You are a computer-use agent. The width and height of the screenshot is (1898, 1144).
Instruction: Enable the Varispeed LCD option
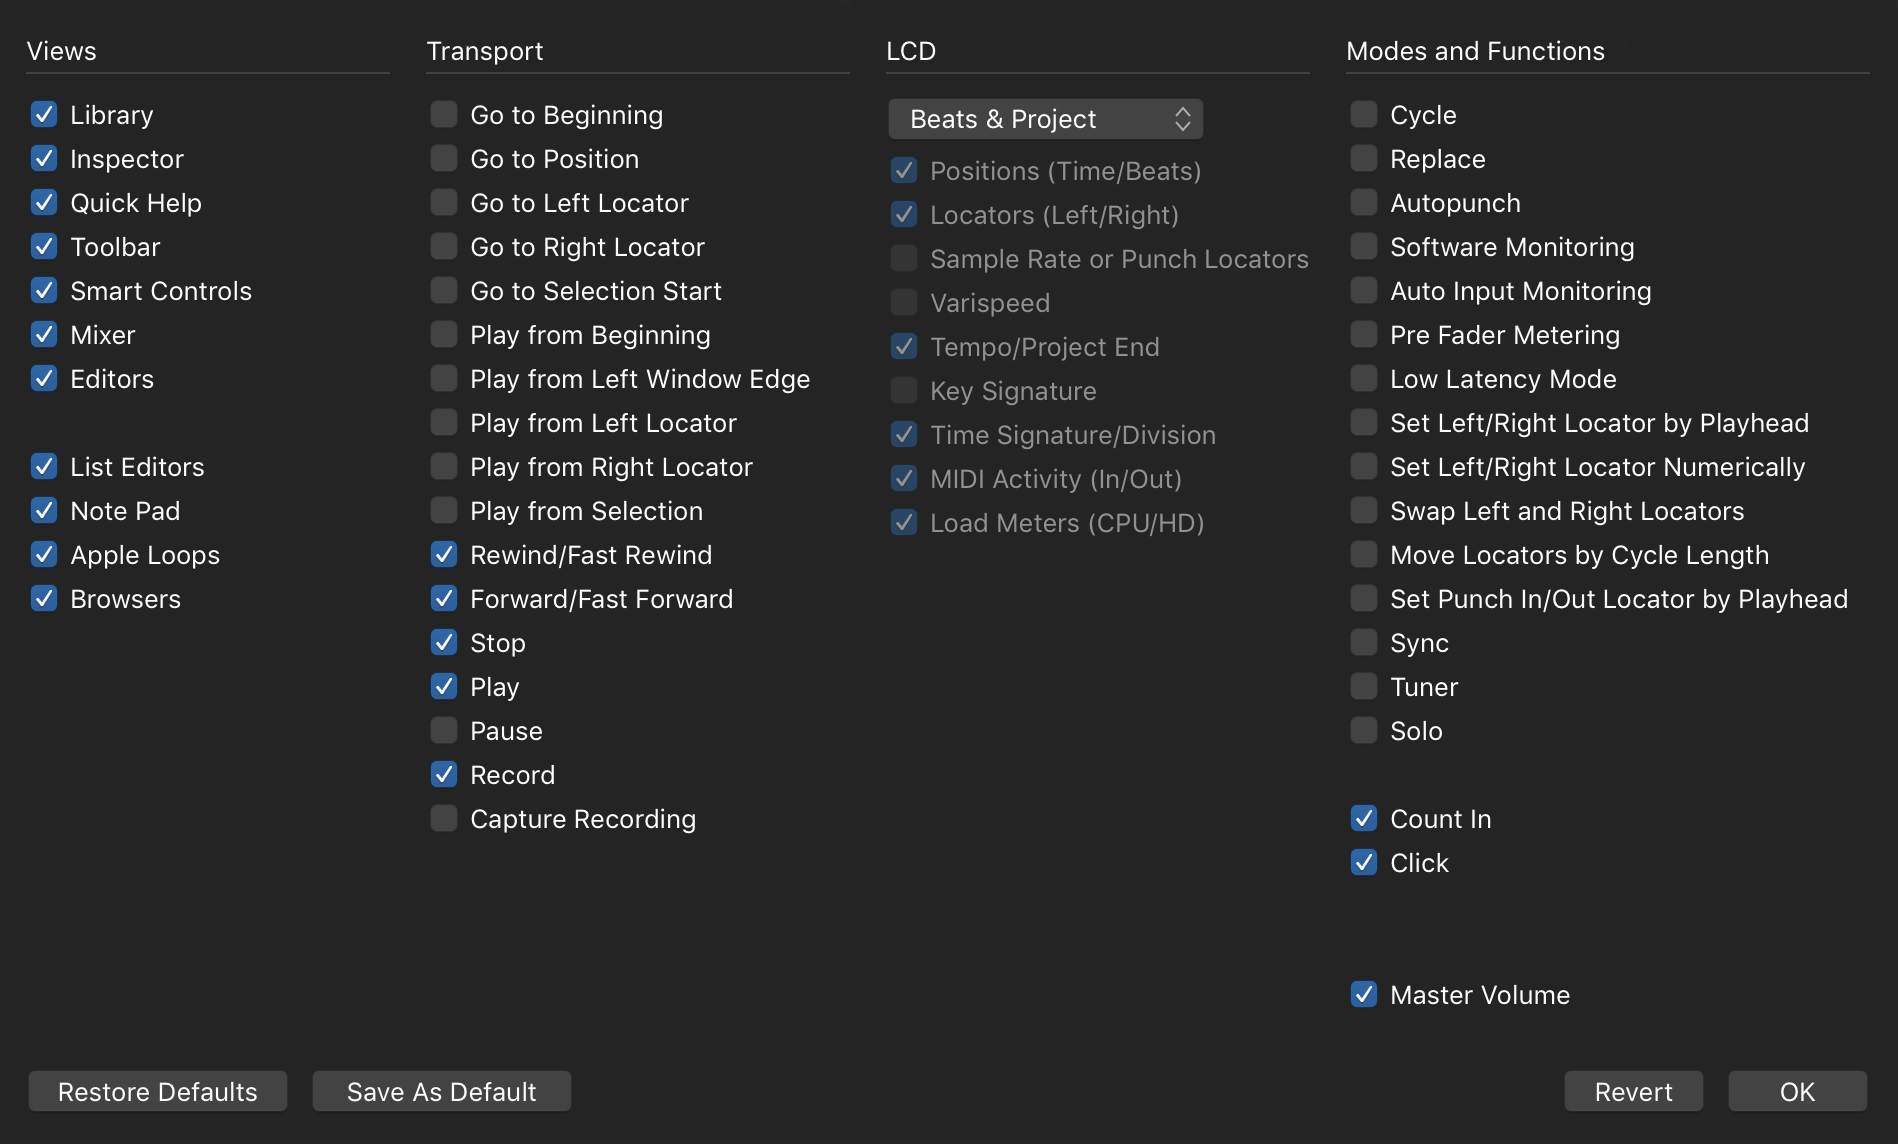click(x=903, y=302)
